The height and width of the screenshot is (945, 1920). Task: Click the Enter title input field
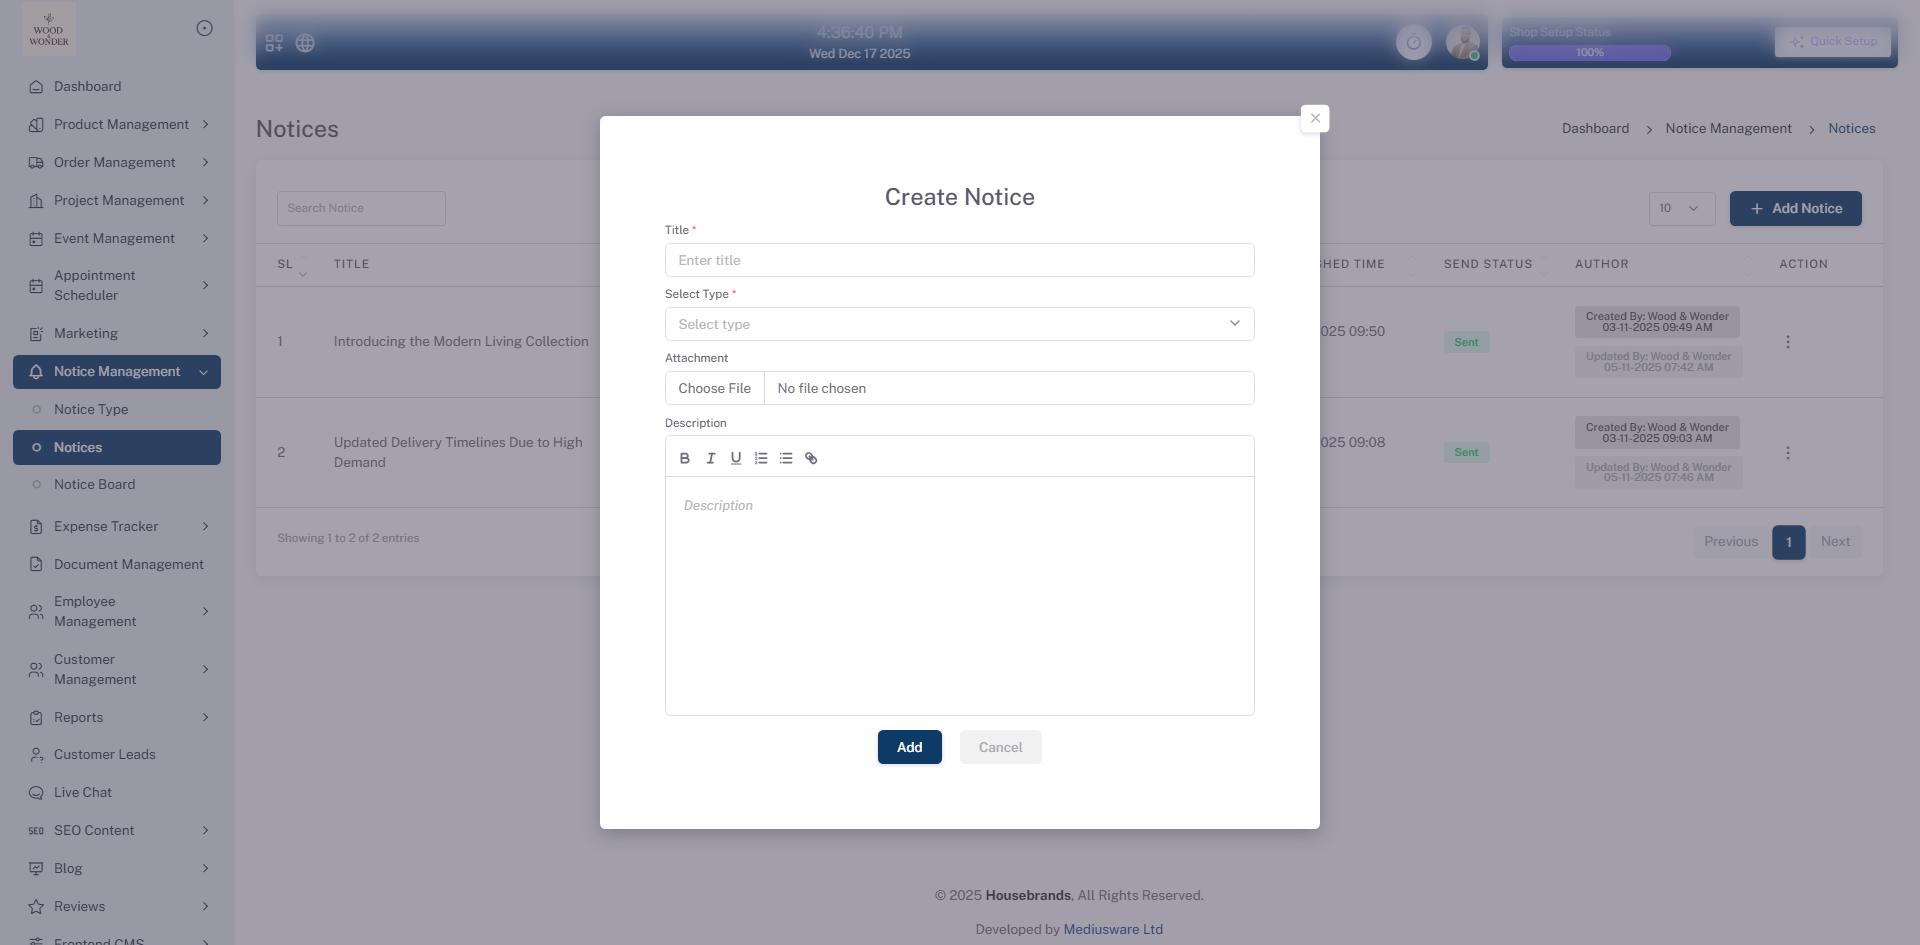(x=959, y=260)
